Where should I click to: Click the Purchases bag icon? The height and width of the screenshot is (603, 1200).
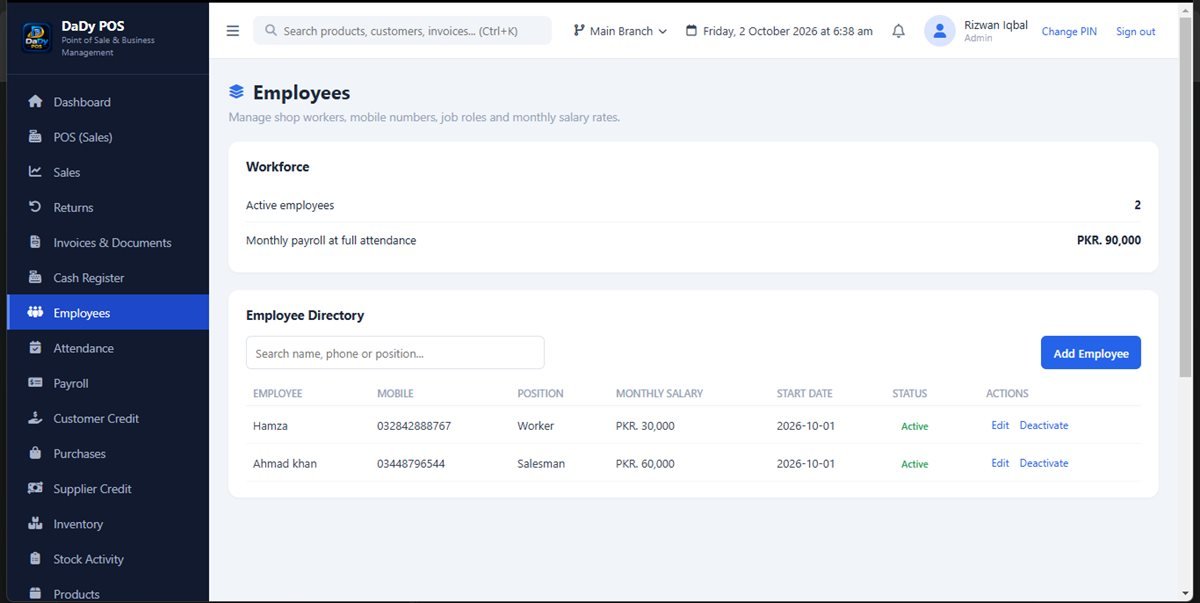[x=36, y=453]
